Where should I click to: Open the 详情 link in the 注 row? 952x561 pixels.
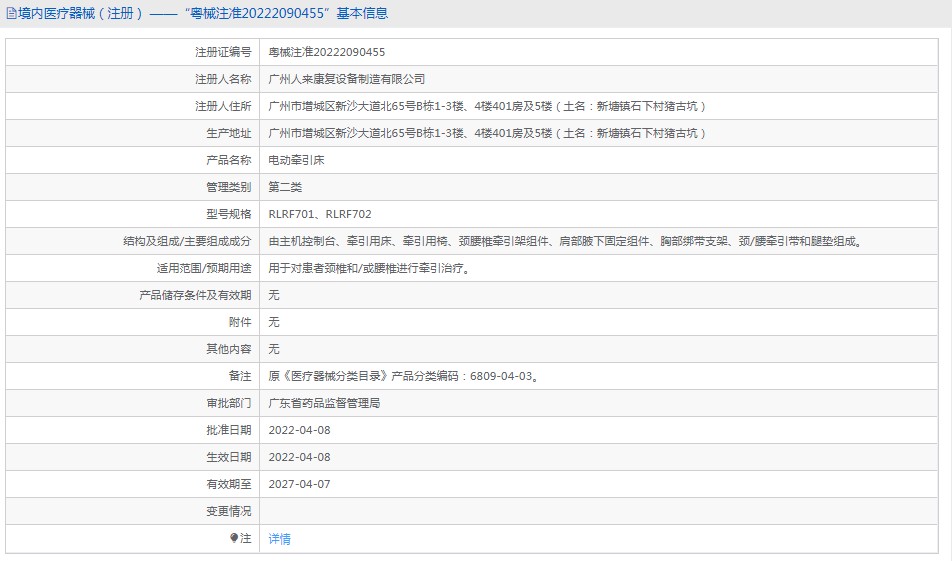(279, 539)
